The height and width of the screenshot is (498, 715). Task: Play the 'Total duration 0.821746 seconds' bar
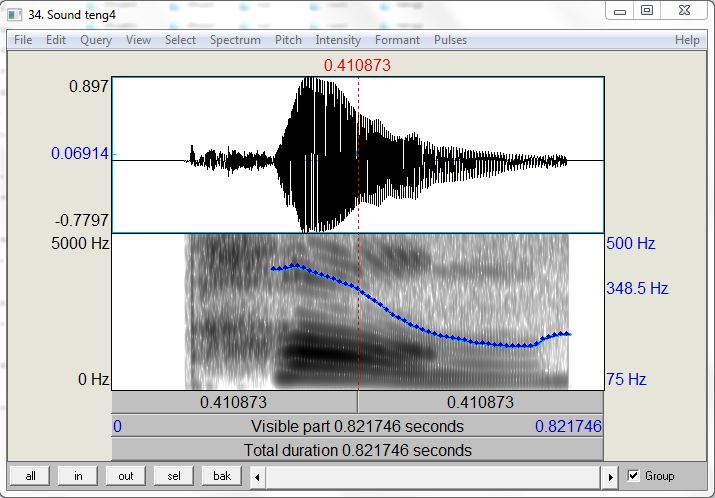tap(358, 450)
